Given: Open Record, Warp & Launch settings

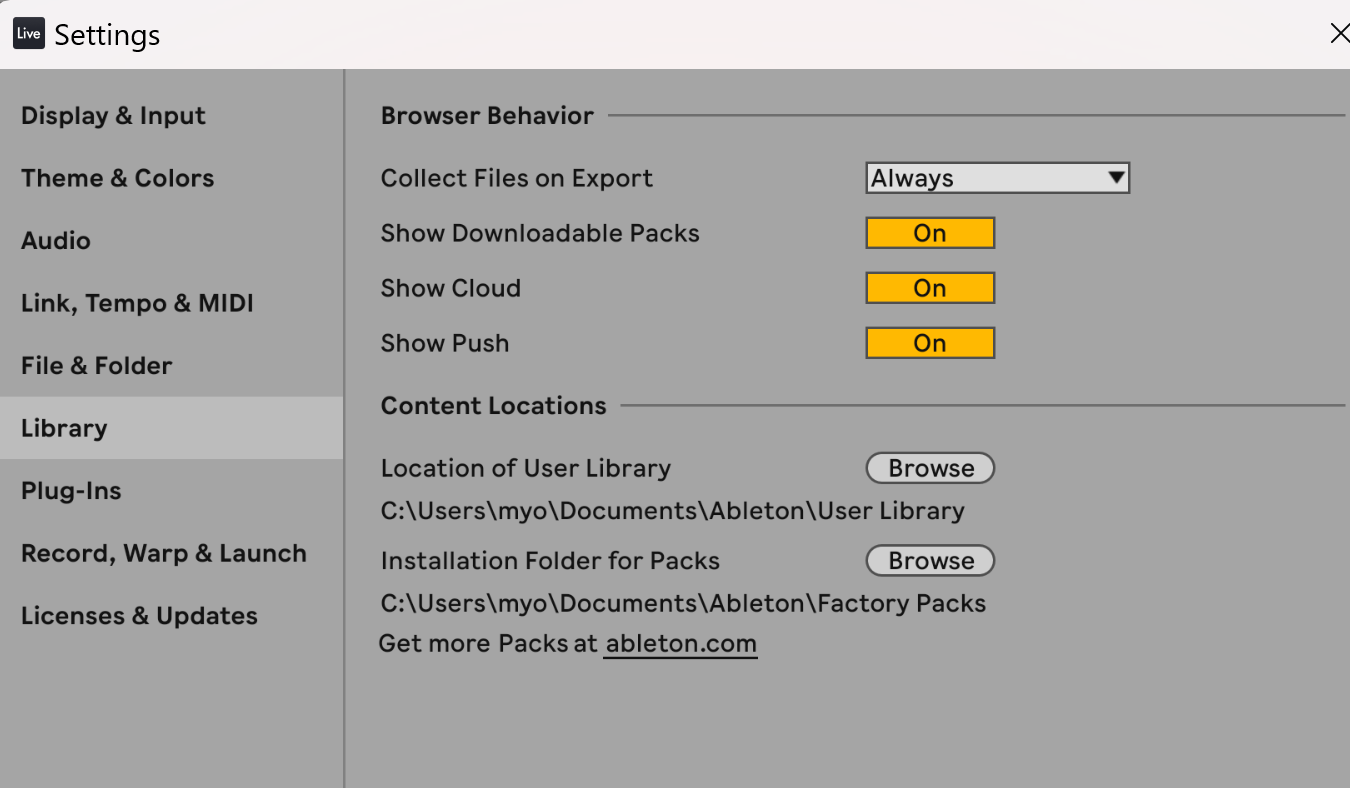Looking at the screenshot, I should [x=163, y=553].
